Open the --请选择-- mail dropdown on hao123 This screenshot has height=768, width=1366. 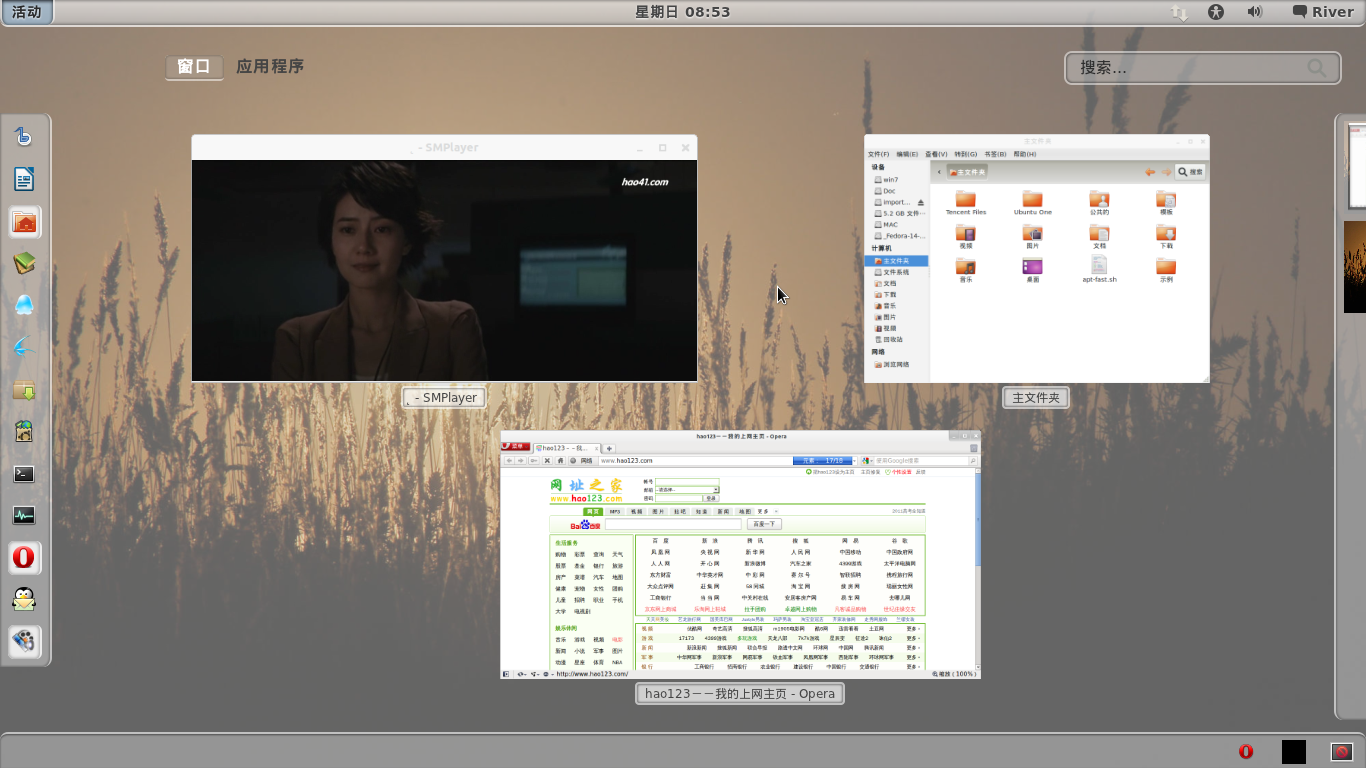[x=687, y=490]
